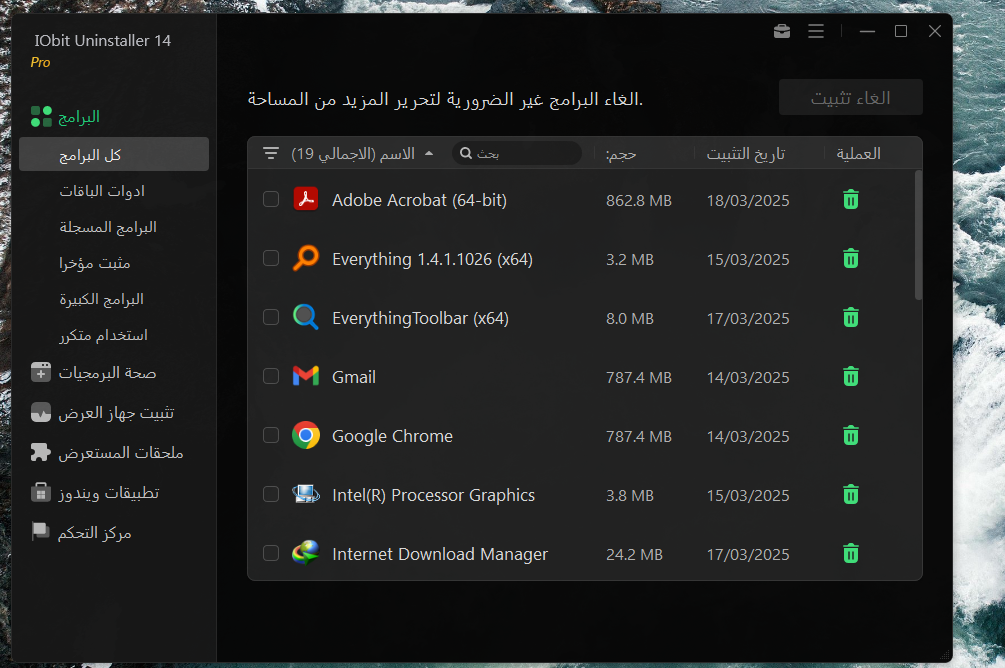Click the trash icon for Adobe Acrobat

850,200
